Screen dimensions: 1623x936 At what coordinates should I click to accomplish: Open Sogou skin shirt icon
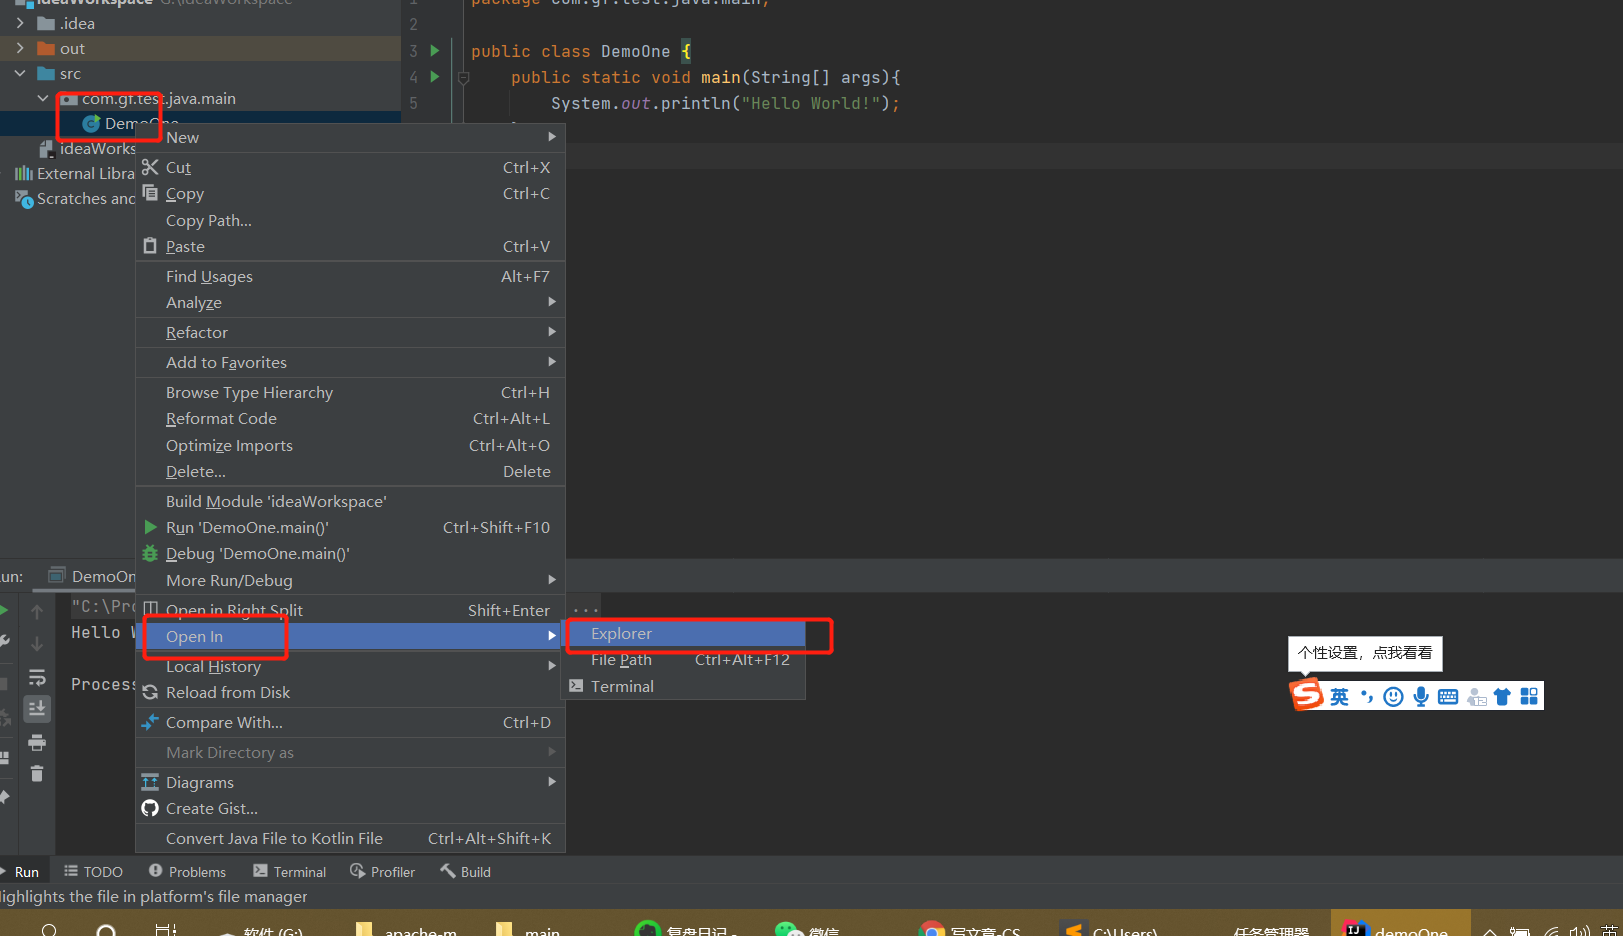tap(1502, 696)
